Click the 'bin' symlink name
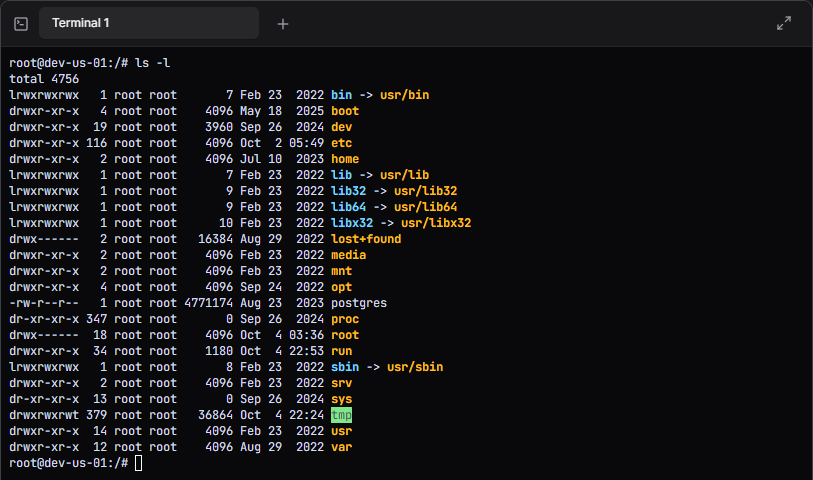Screen dimensions: 813x480 click(x=341, y=95)
